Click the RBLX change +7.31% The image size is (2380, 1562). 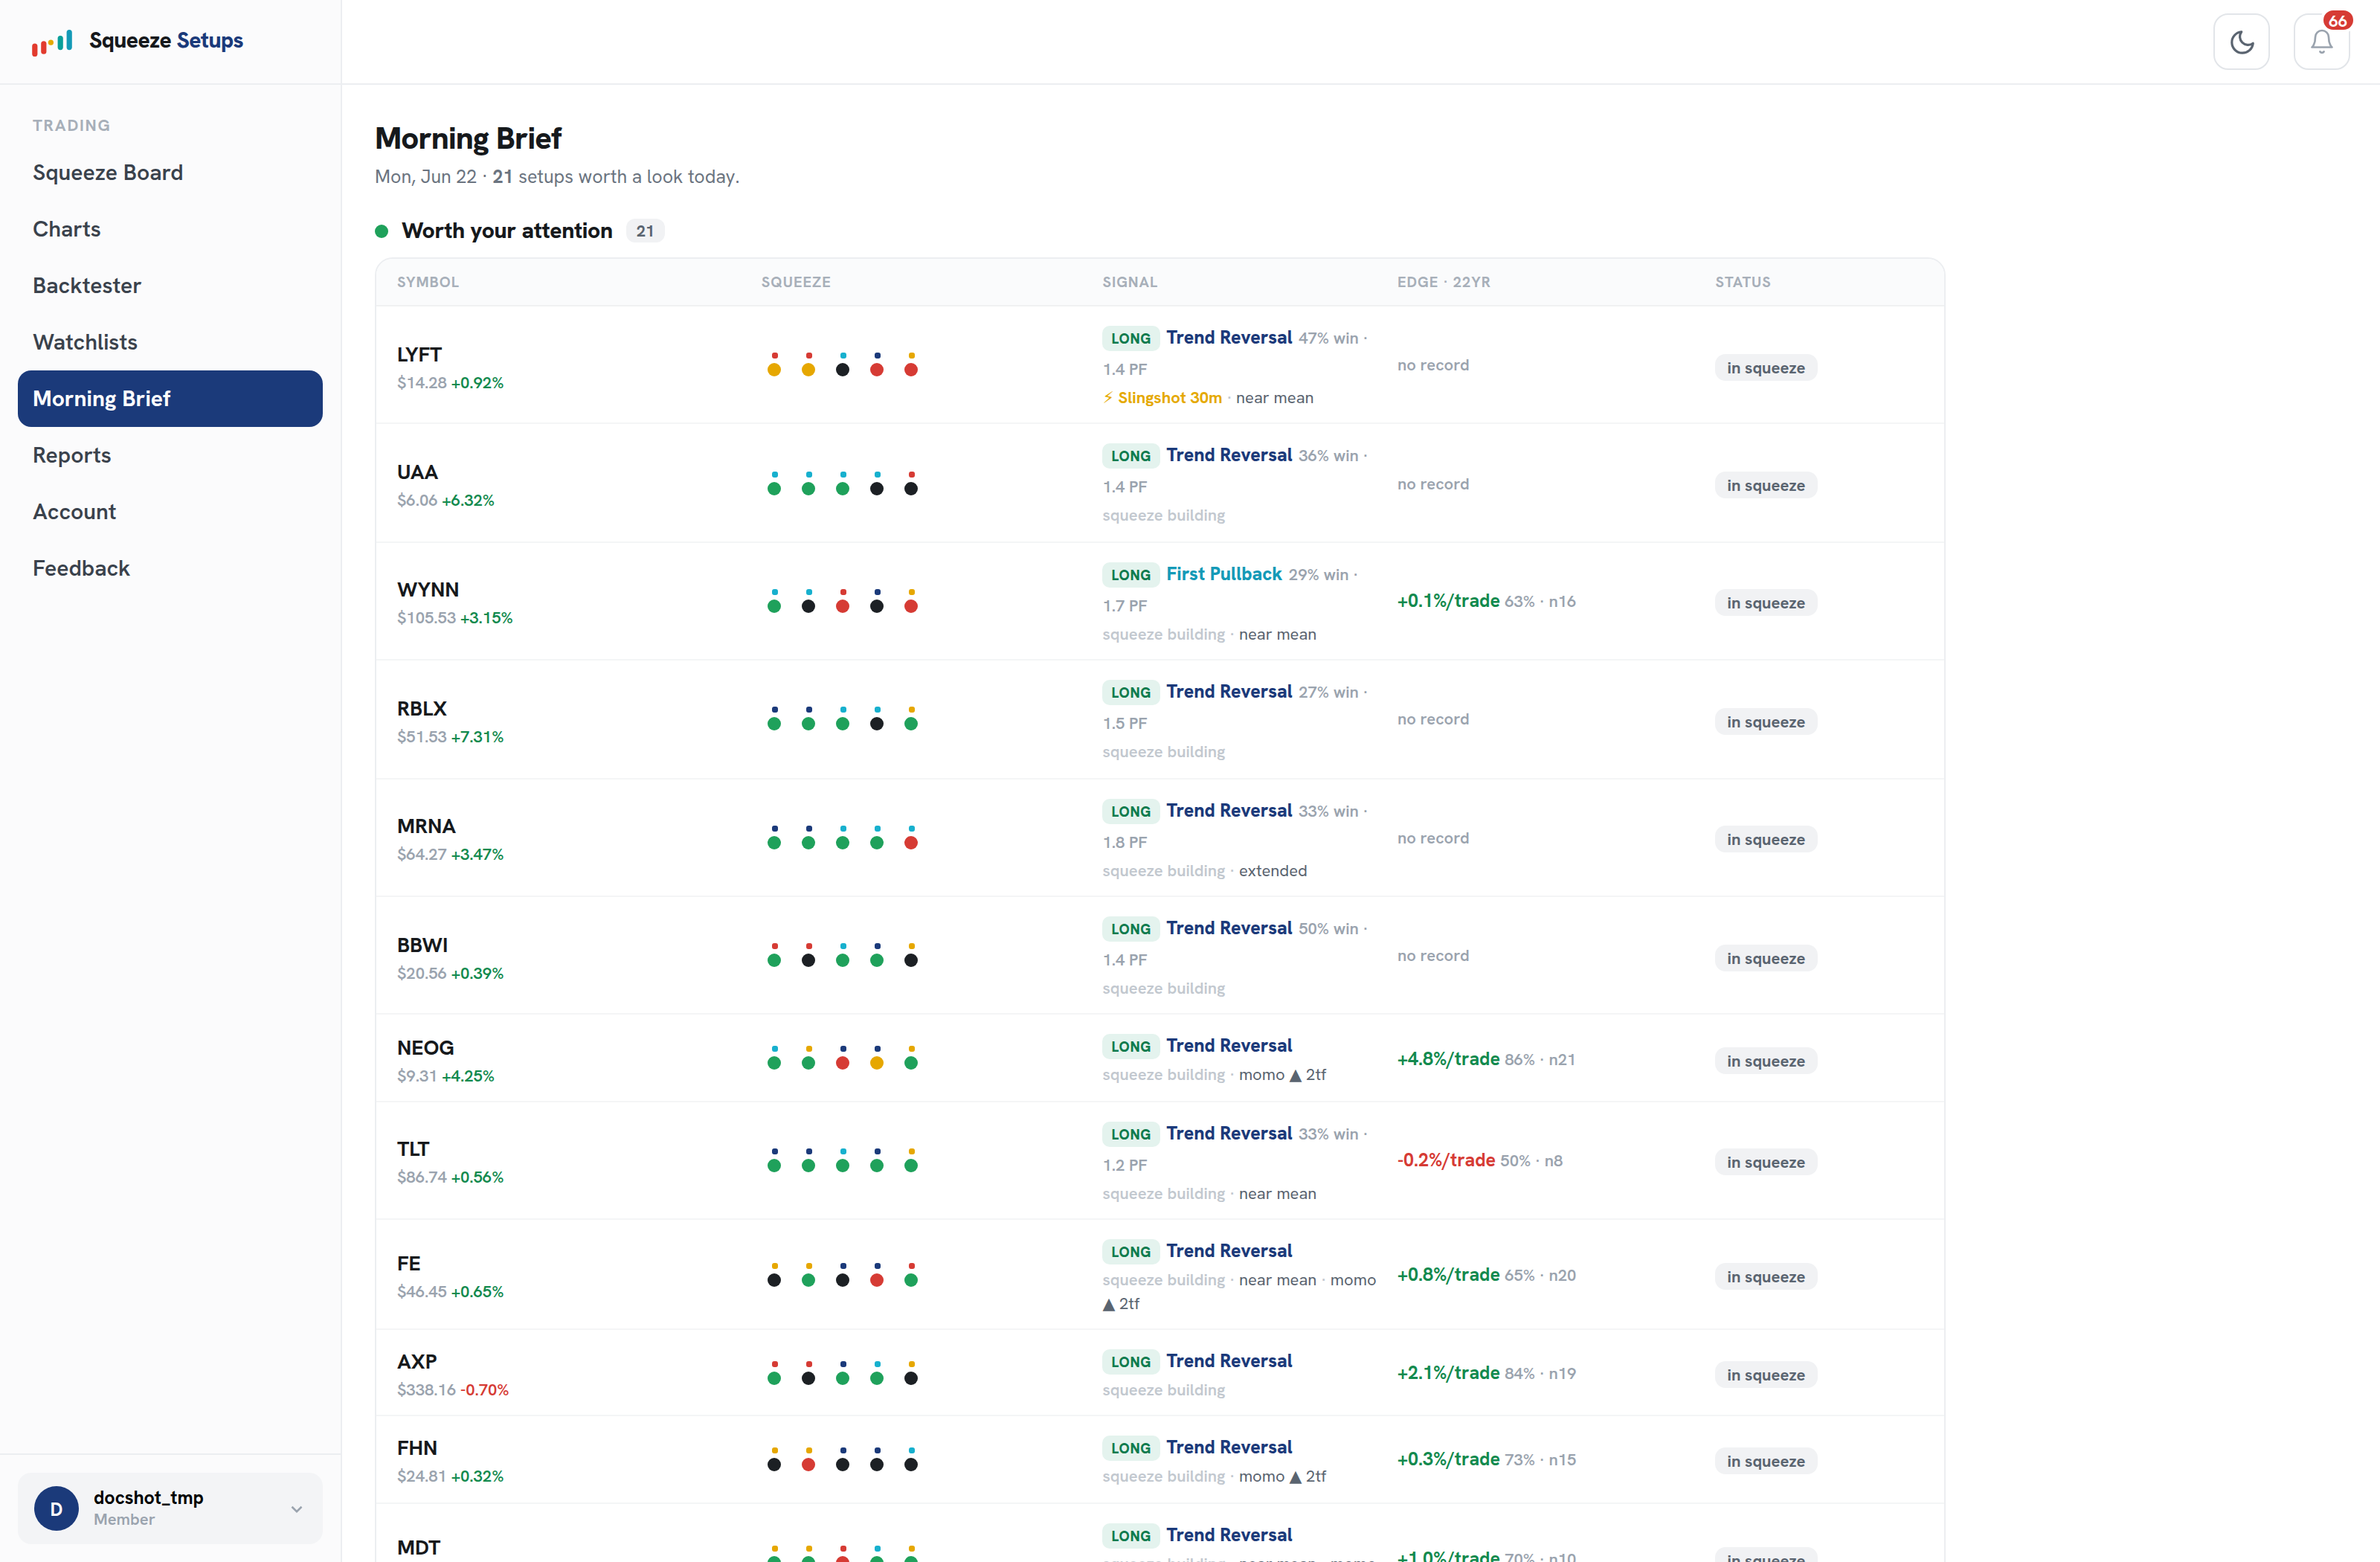point(477,736)
